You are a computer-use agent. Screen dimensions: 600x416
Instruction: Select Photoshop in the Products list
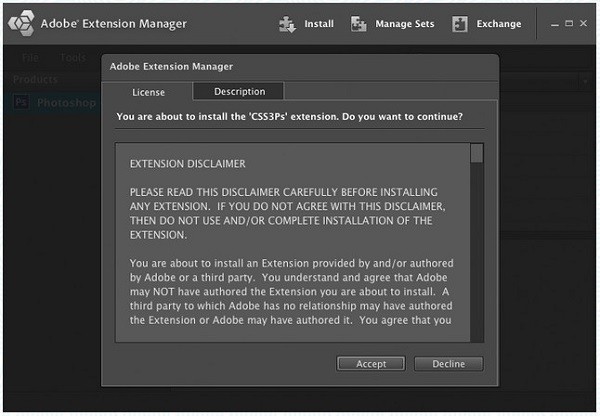[54, 103]
